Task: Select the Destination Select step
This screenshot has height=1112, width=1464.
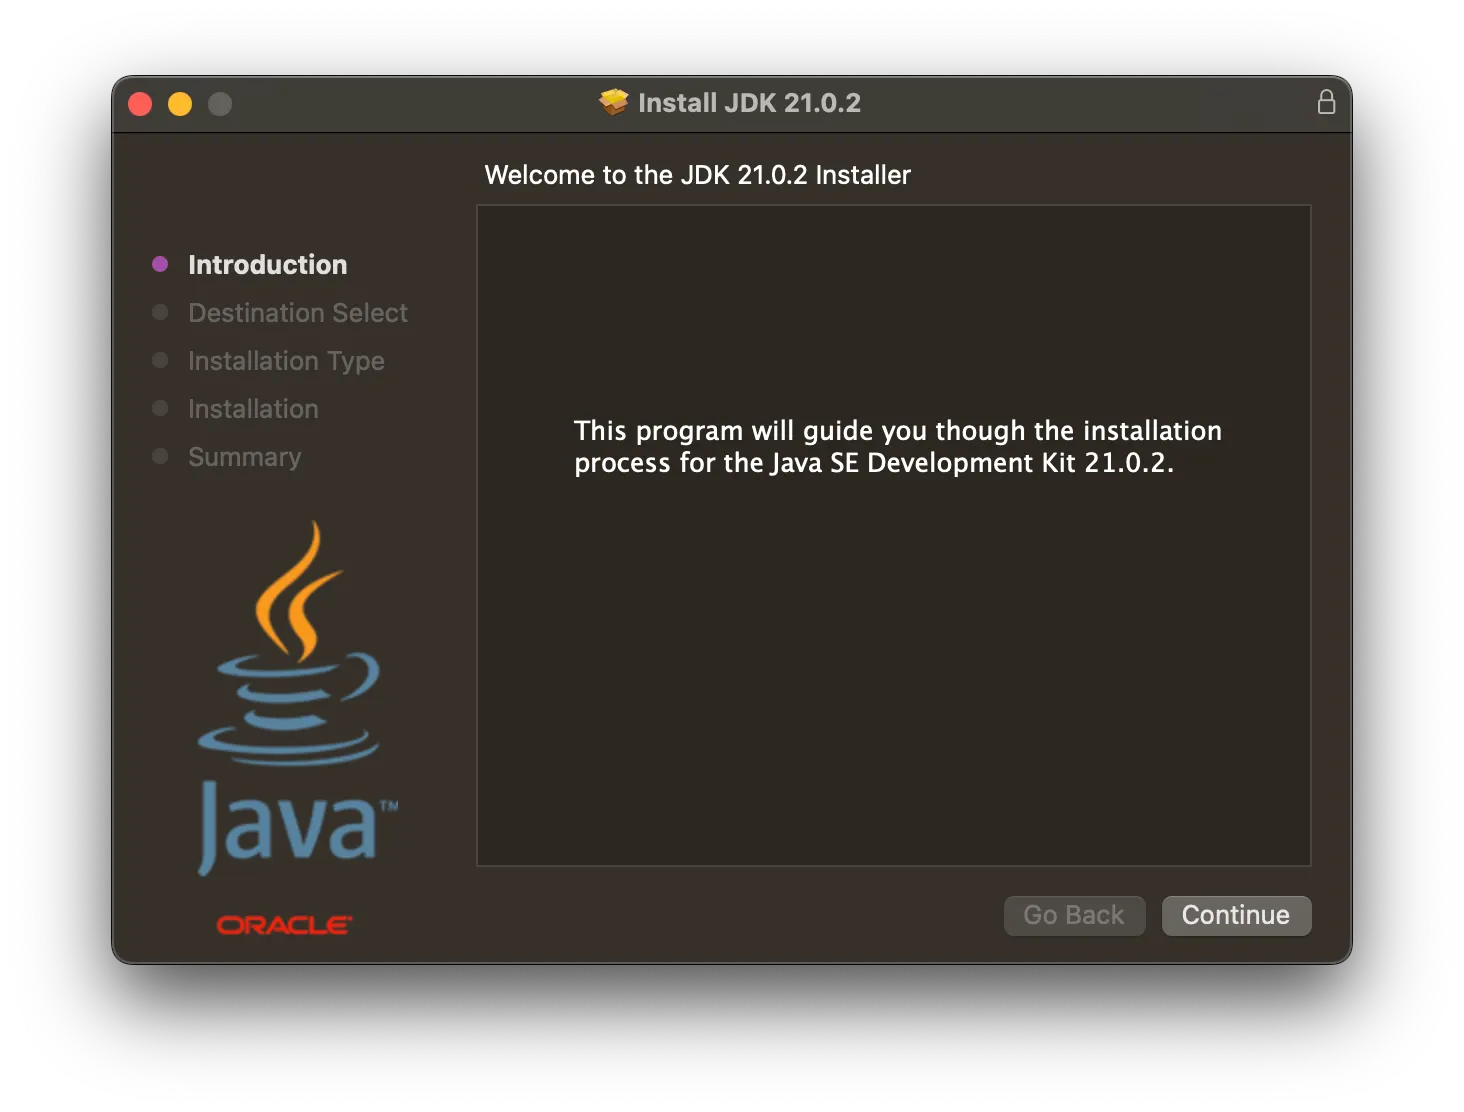Action: [298, 312]
